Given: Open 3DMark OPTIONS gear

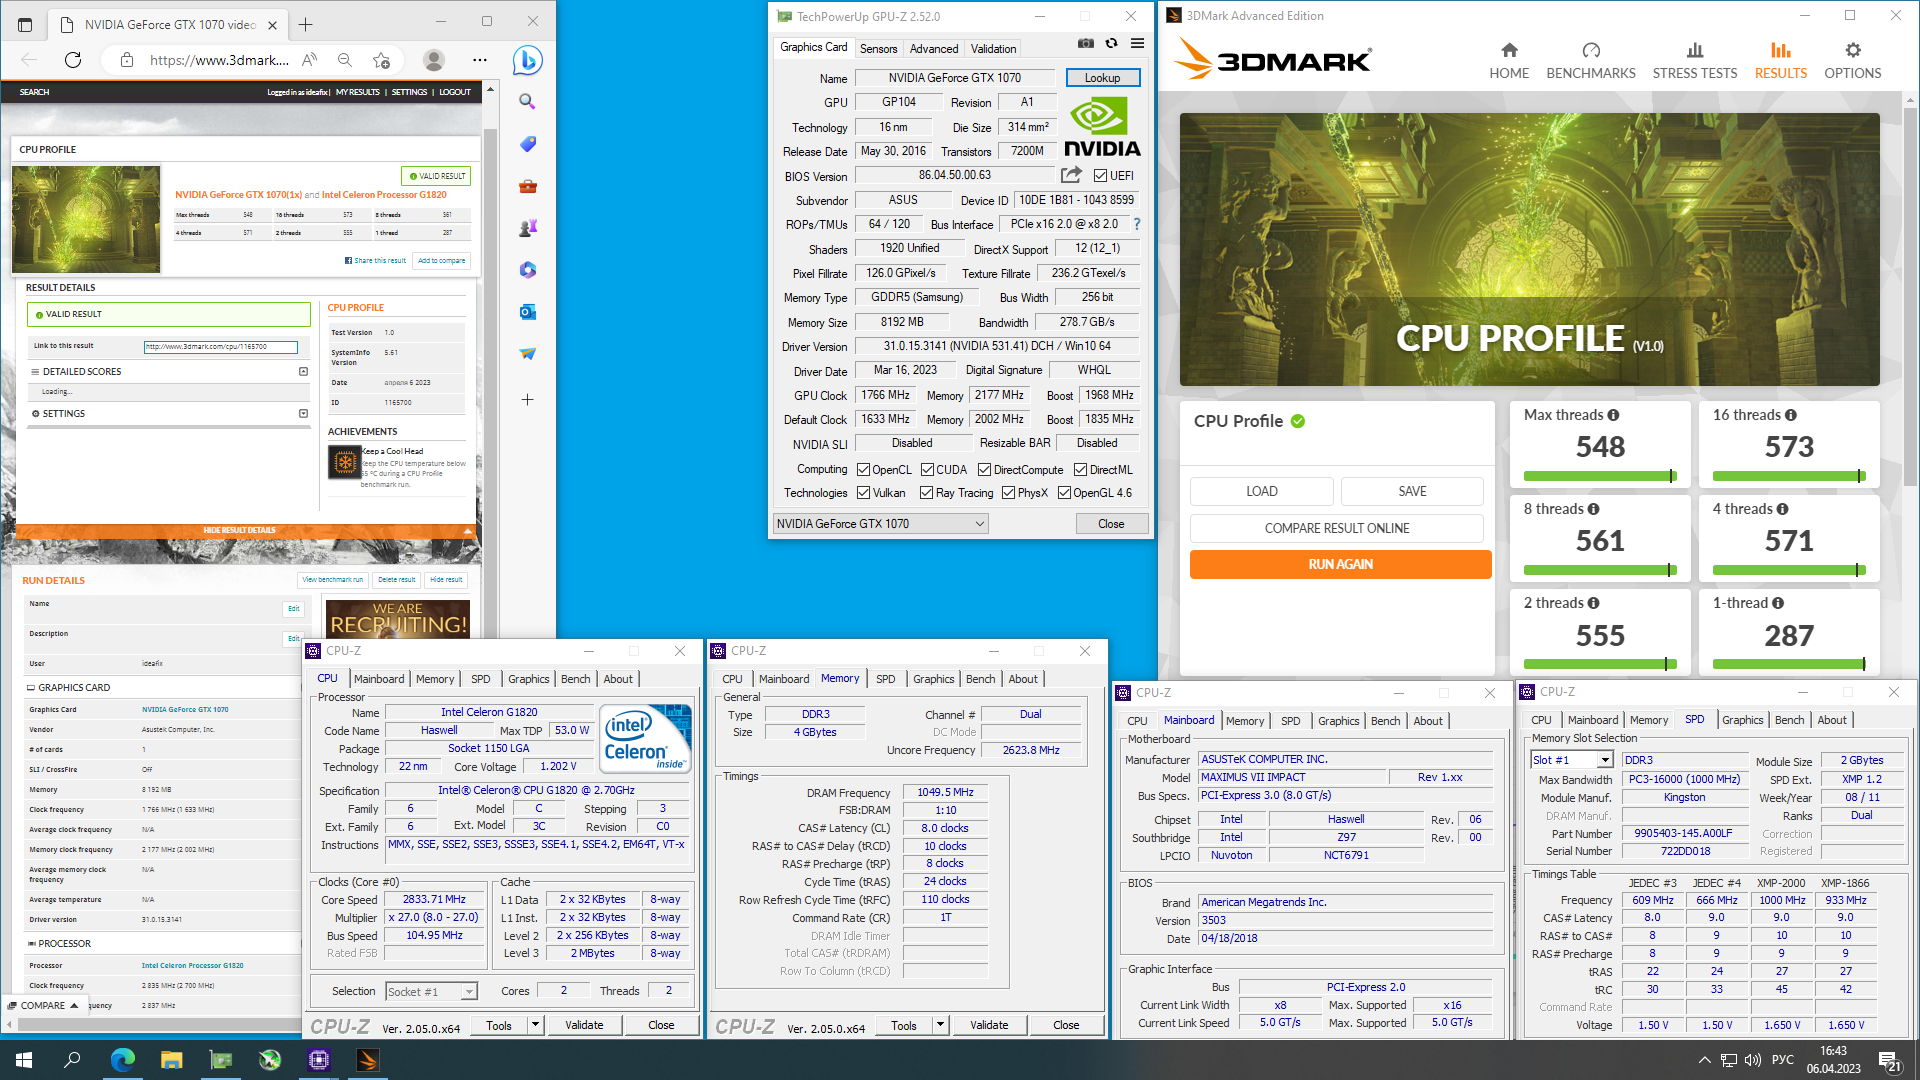Looking at the screenshot, I should 1853,60.
